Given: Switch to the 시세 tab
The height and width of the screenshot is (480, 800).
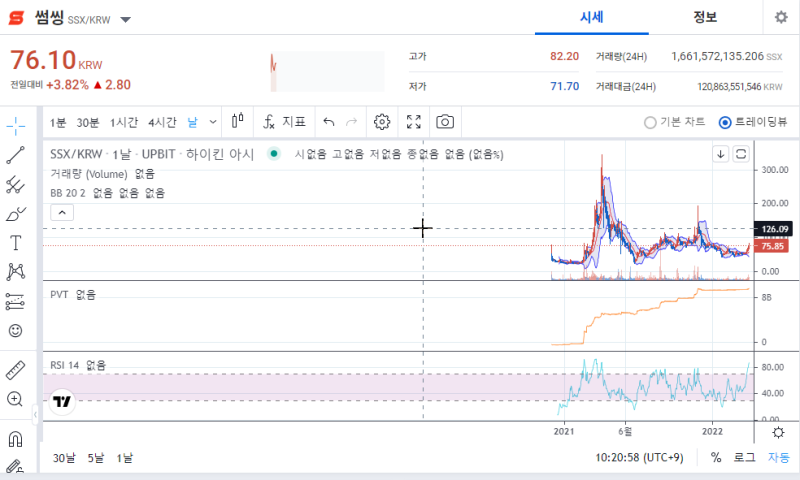Looking at the screenshot, I should [592, 17].
